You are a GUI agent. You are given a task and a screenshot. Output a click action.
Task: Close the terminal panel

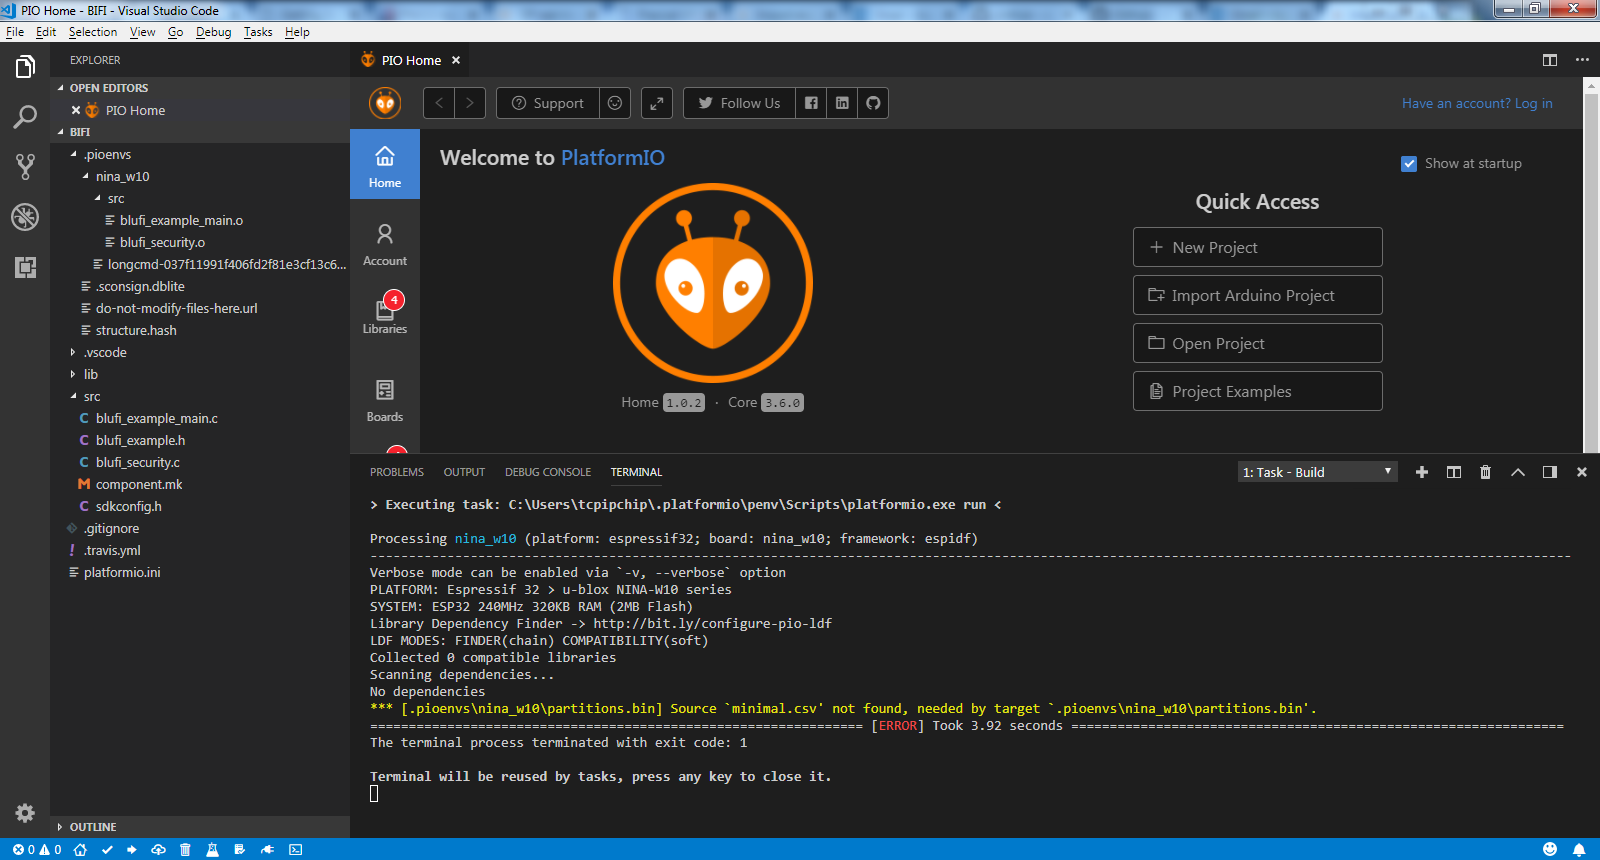click(1582, 472)
